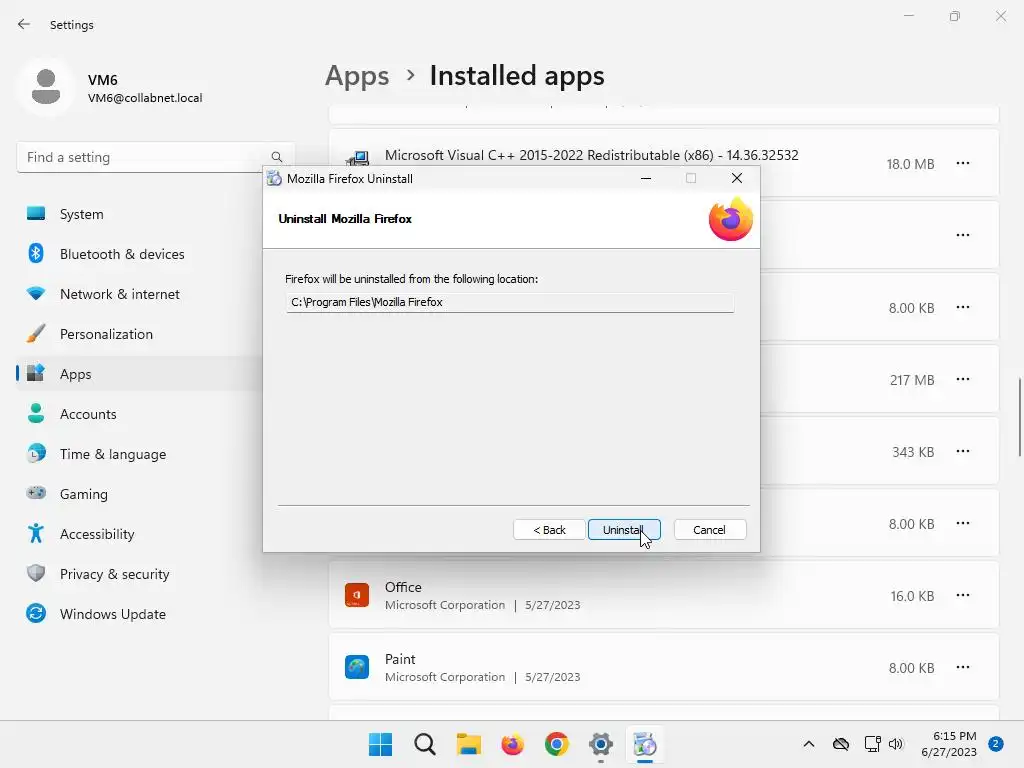
Task: Click the Network wifi icon in sidebar
Action: tap(36, 293)
